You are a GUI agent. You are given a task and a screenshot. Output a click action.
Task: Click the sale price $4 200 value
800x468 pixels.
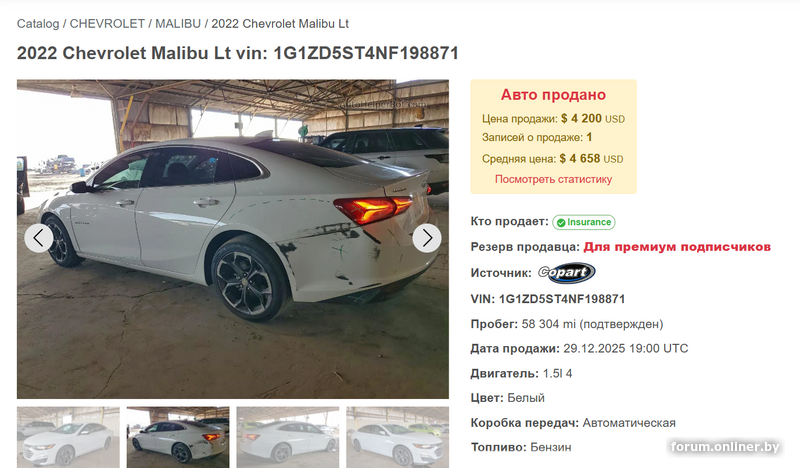pyautogui.click(x=581, y=118)
